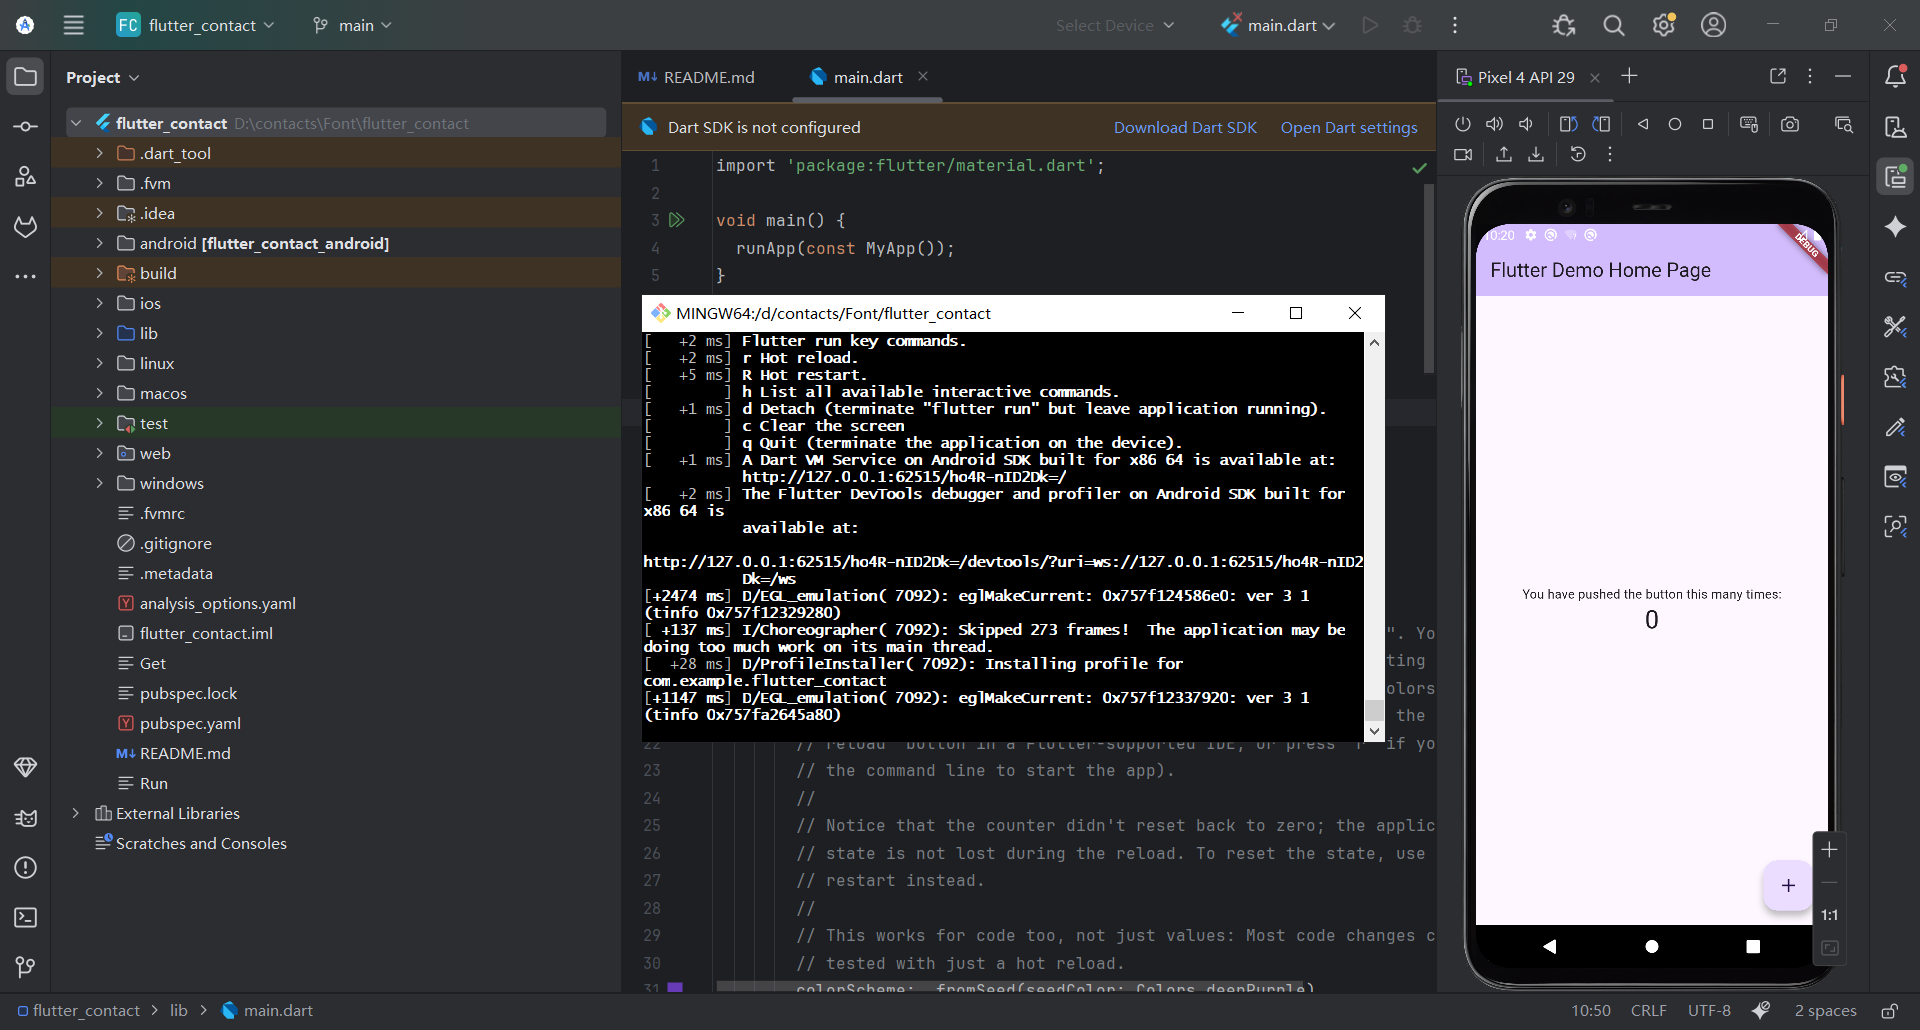Open Select Device dropdown

[1114, 25]
